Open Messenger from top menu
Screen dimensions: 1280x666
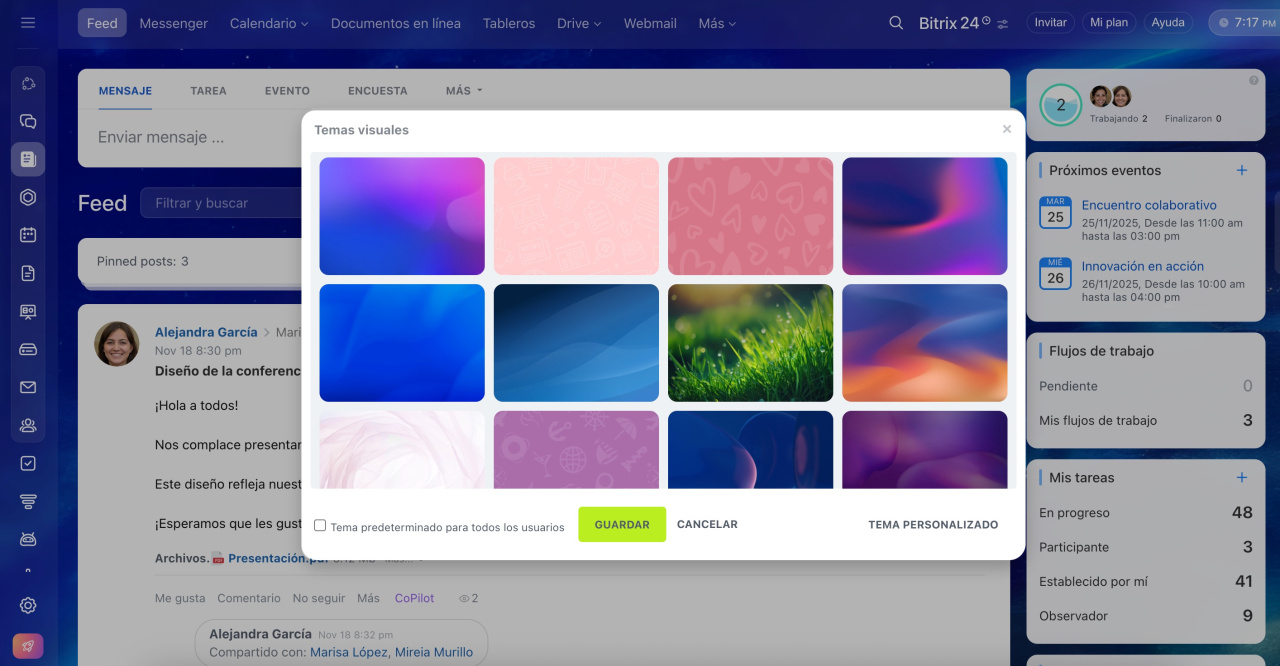click(174, 23)
